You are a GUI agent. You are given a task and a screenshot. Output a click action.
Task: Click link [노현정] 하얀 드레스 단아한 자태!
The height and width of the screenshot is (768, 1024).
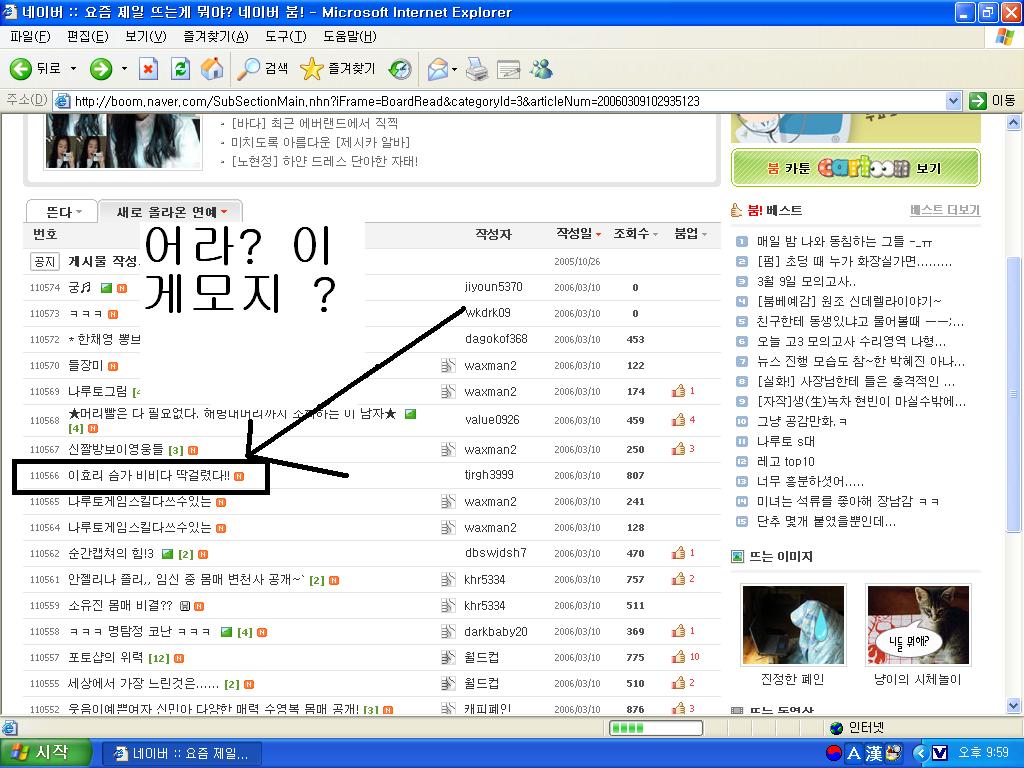click(325, 161)
